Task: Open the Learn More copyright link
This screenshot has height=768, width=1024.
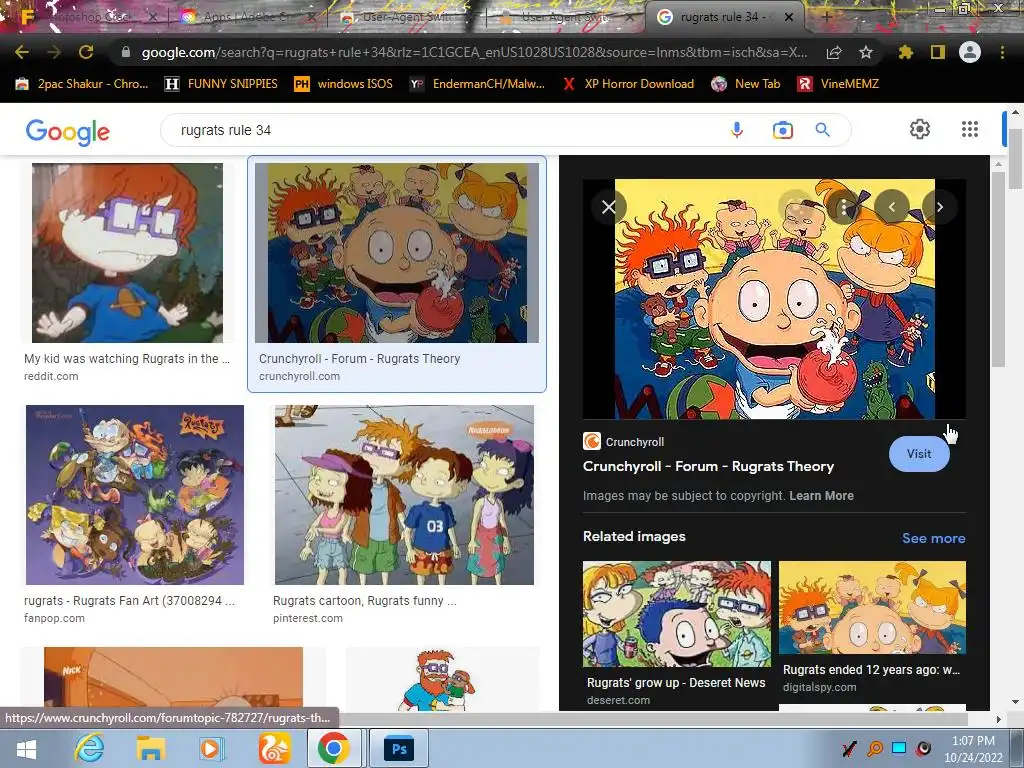Action: (822, 496)
